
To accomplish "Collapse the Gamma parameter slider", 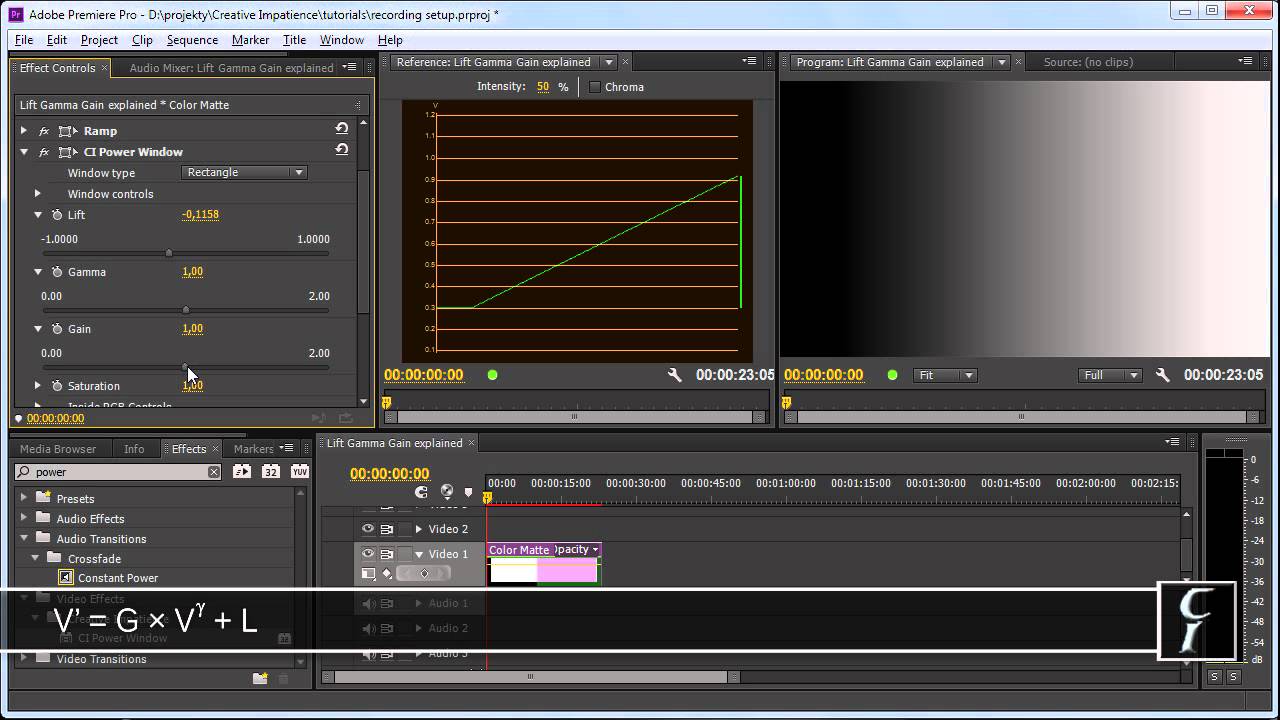I will (38, 272).
